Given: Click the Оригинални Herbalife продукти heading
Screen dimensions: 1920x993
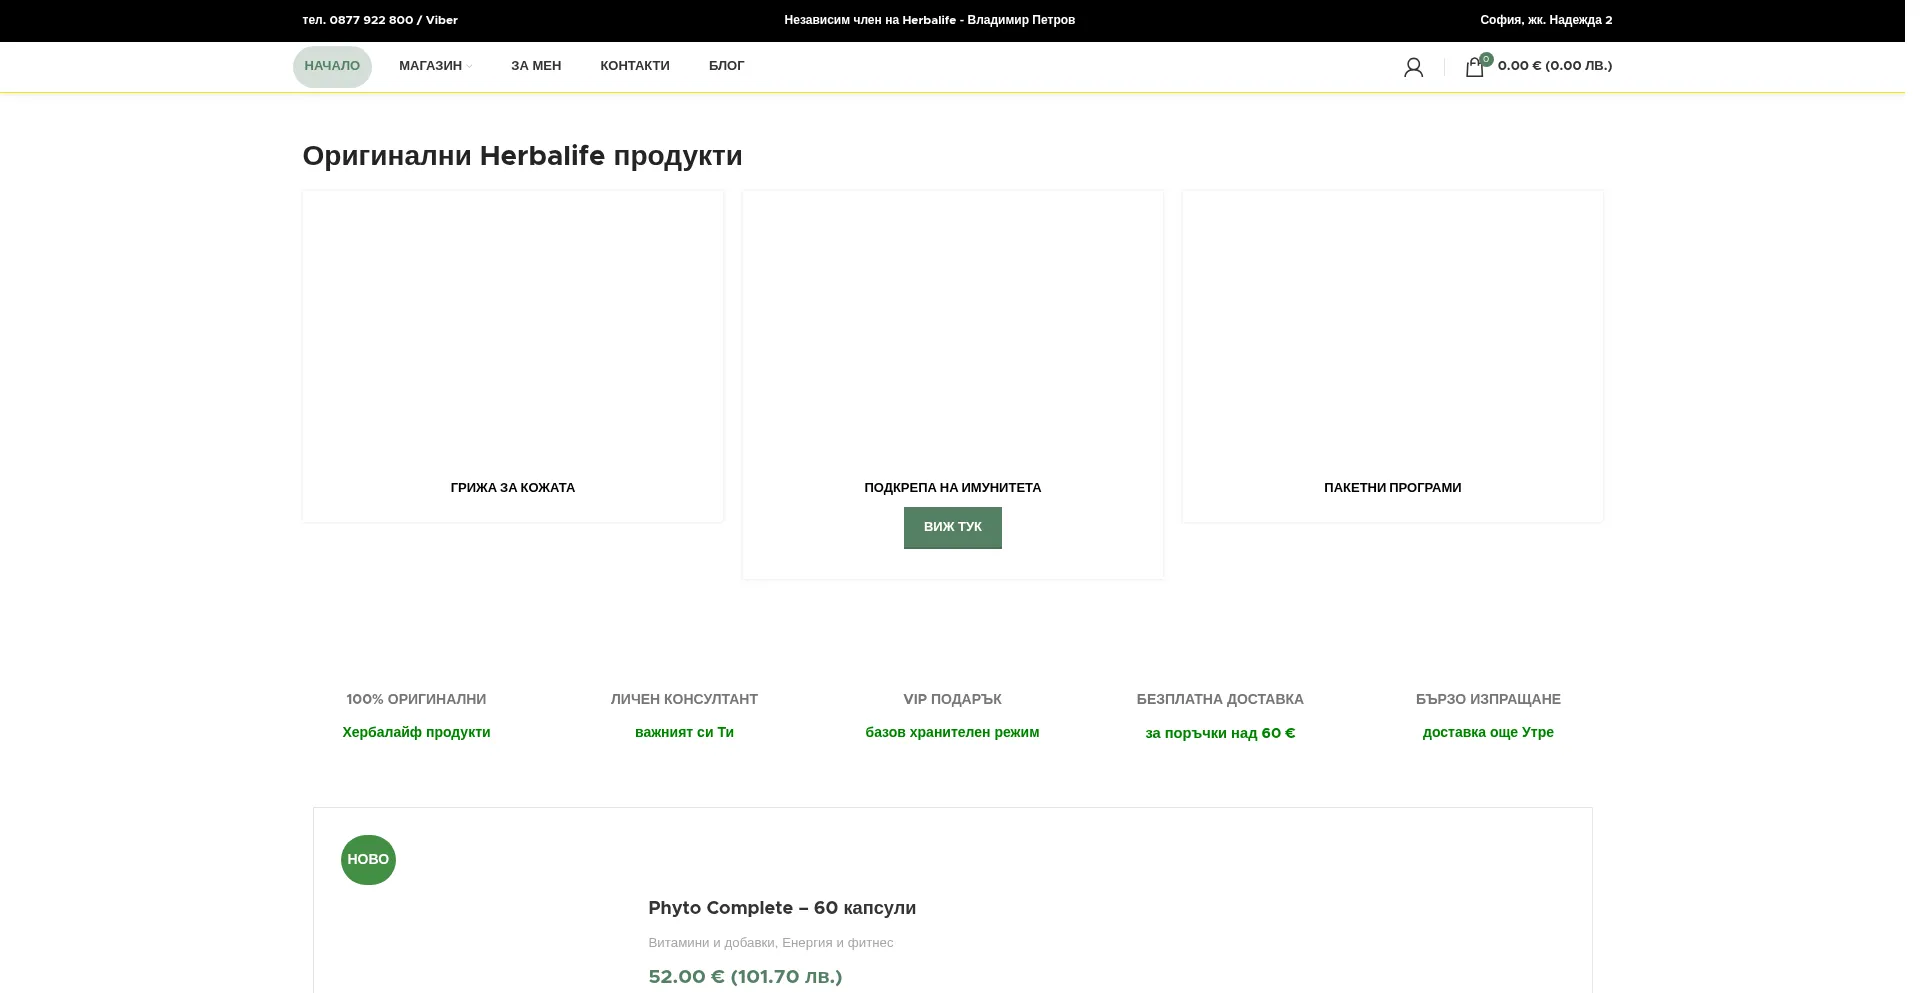Looking at the screenshot, I should pos(522,156).
